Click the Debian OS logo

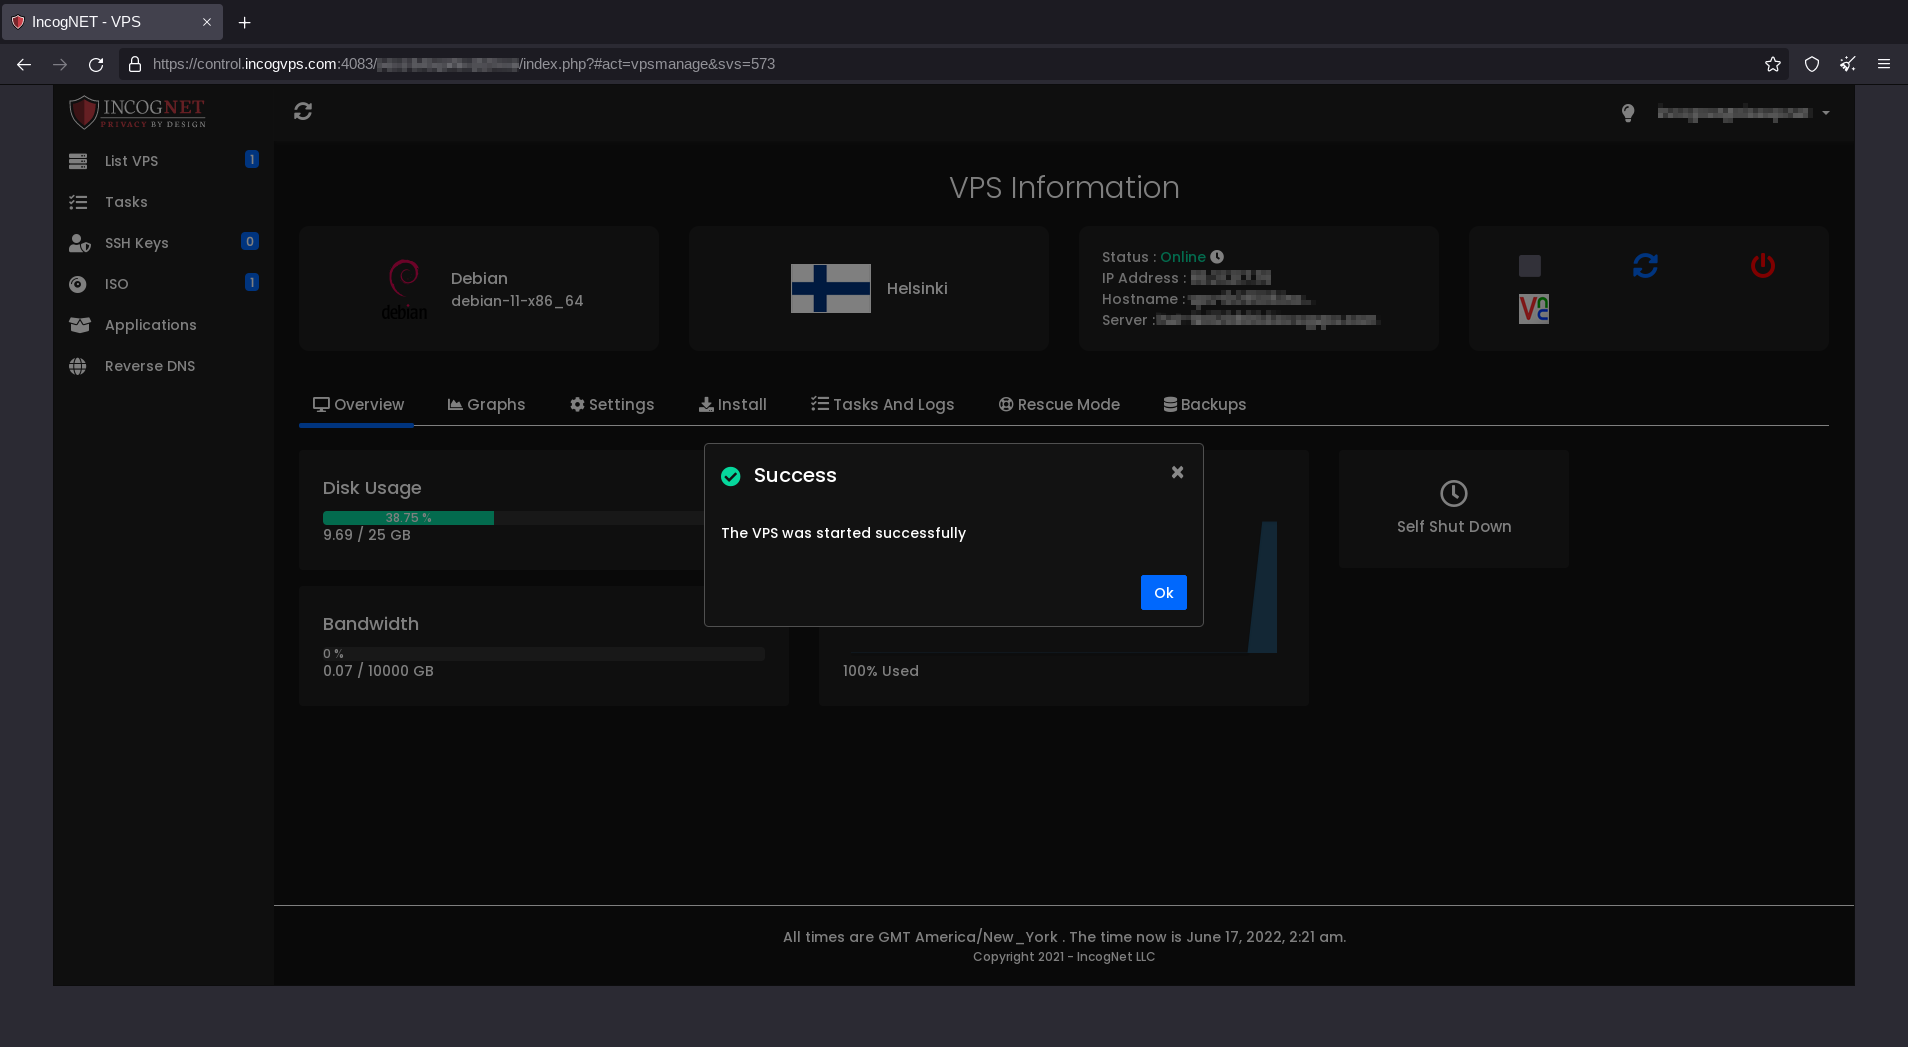coord(404,289)
